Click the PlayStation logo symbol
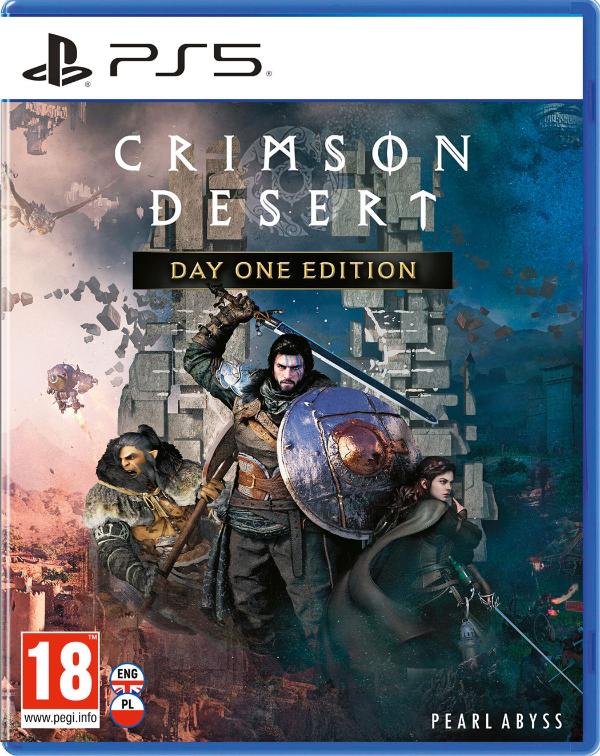The width and height of the screenshot is (600, 756). [57, 60]
